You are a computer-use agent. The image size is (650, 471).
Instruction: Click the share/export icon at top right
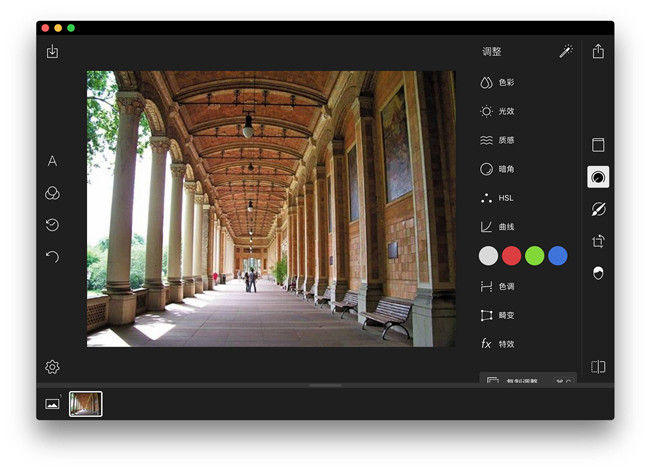[598, 51]
